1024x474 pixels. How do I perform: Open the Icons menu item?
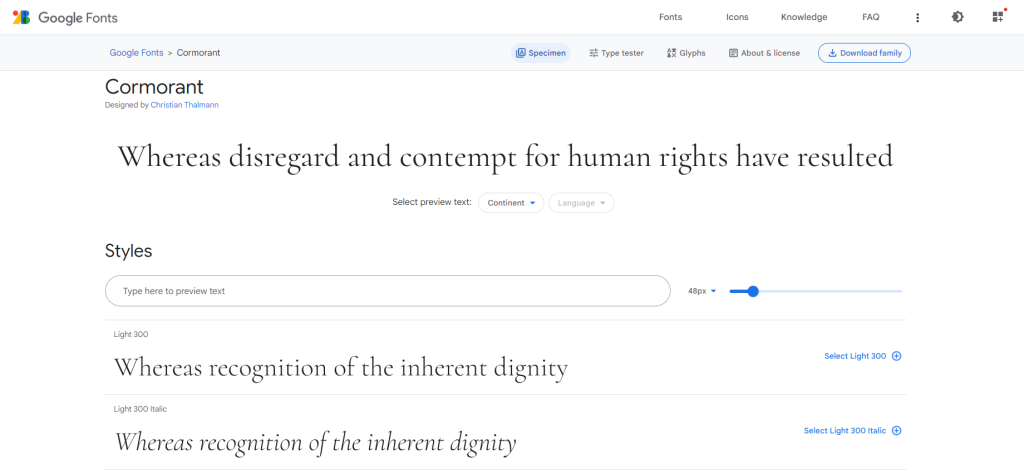point(737,17)
